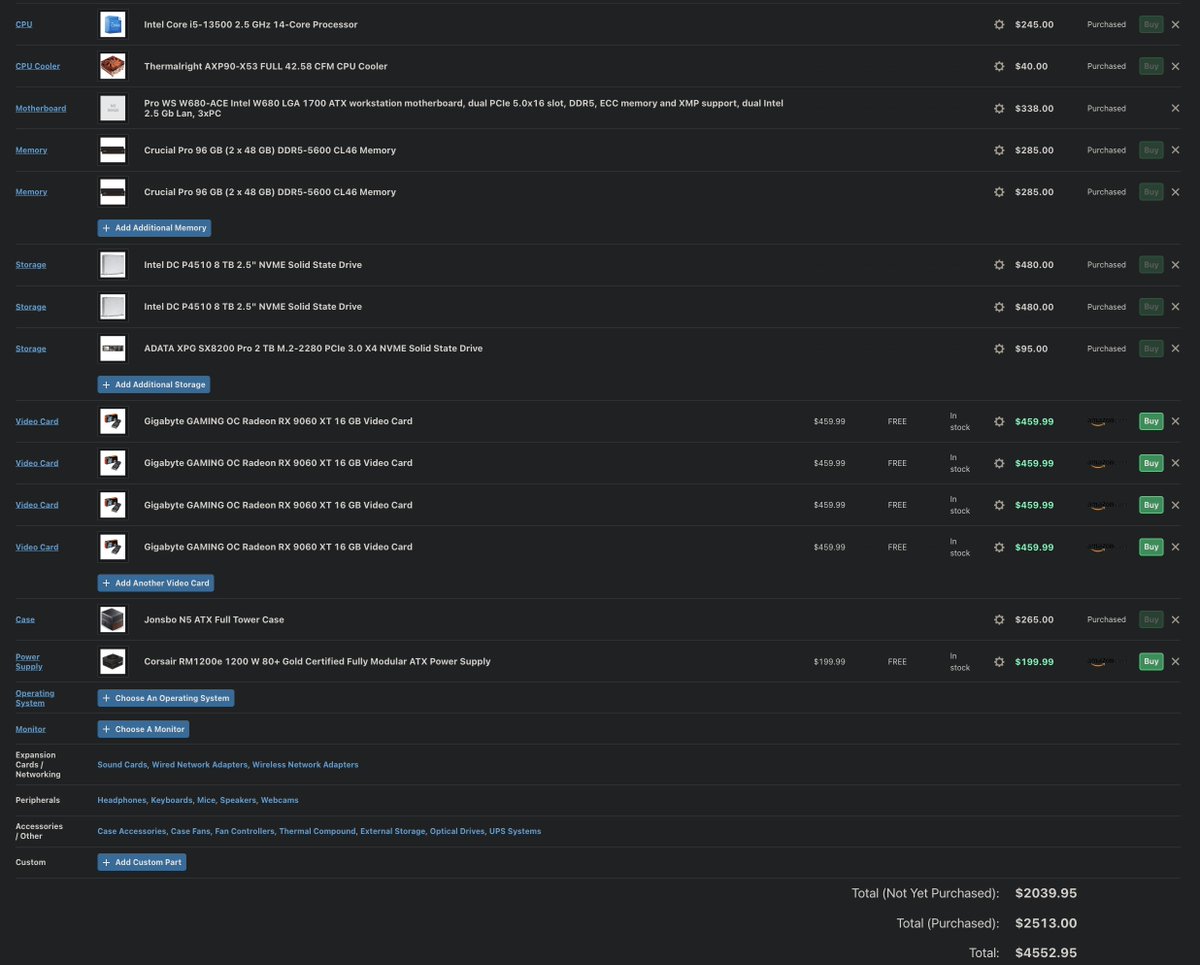Browse Webcams peripherals link

coord(279,800)
